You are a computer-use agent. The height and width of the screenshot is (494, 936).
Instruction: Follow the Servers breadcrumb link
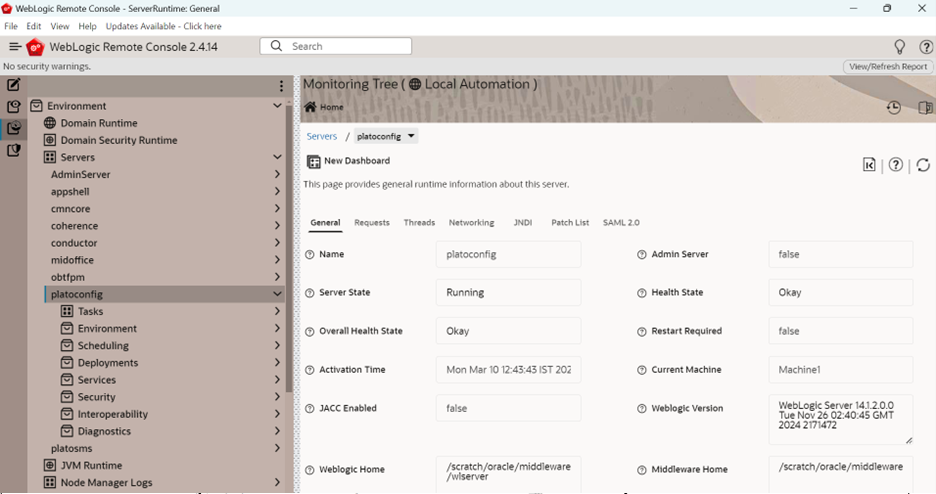point(322,136)
